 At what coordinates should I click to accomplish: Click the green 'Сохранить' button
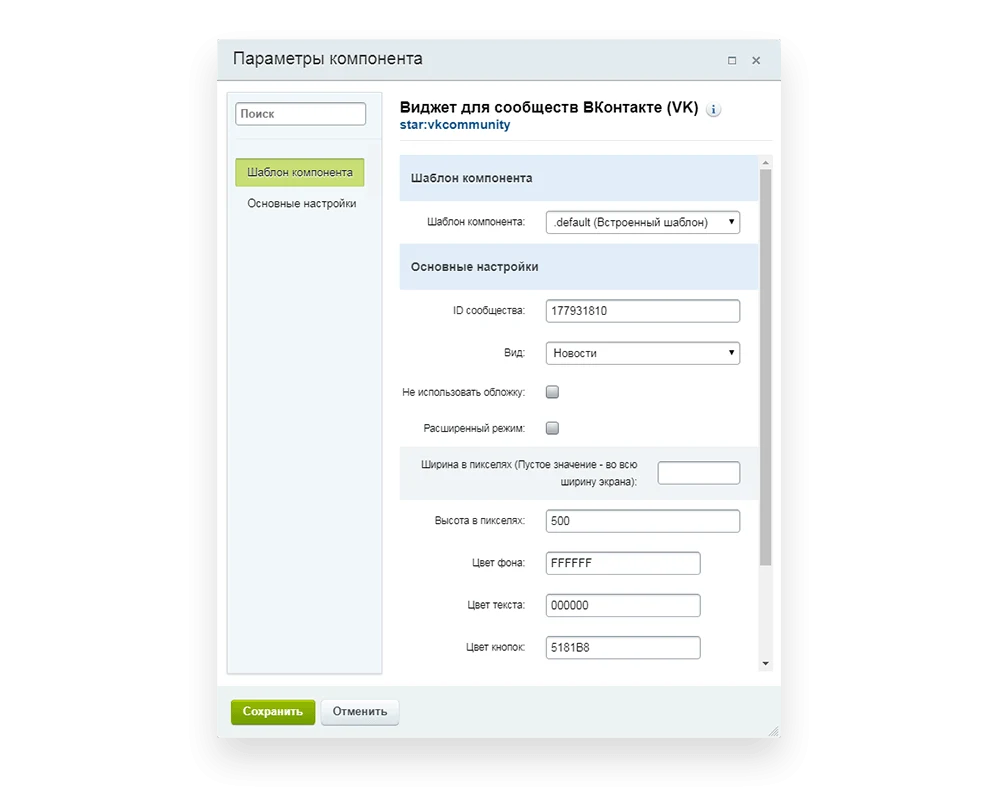pyautogui.click(x=273, y=711)
